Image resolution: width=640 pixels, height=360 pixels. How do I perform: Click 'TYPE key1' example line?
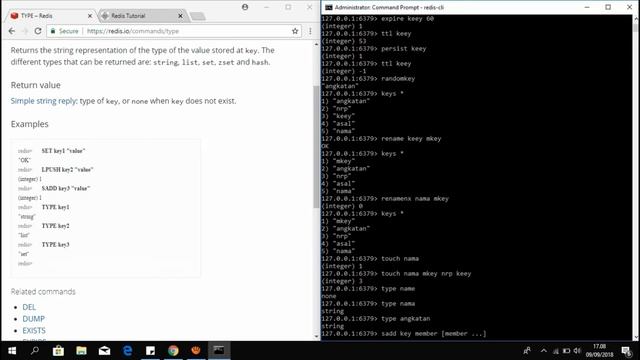coord(56,207)
